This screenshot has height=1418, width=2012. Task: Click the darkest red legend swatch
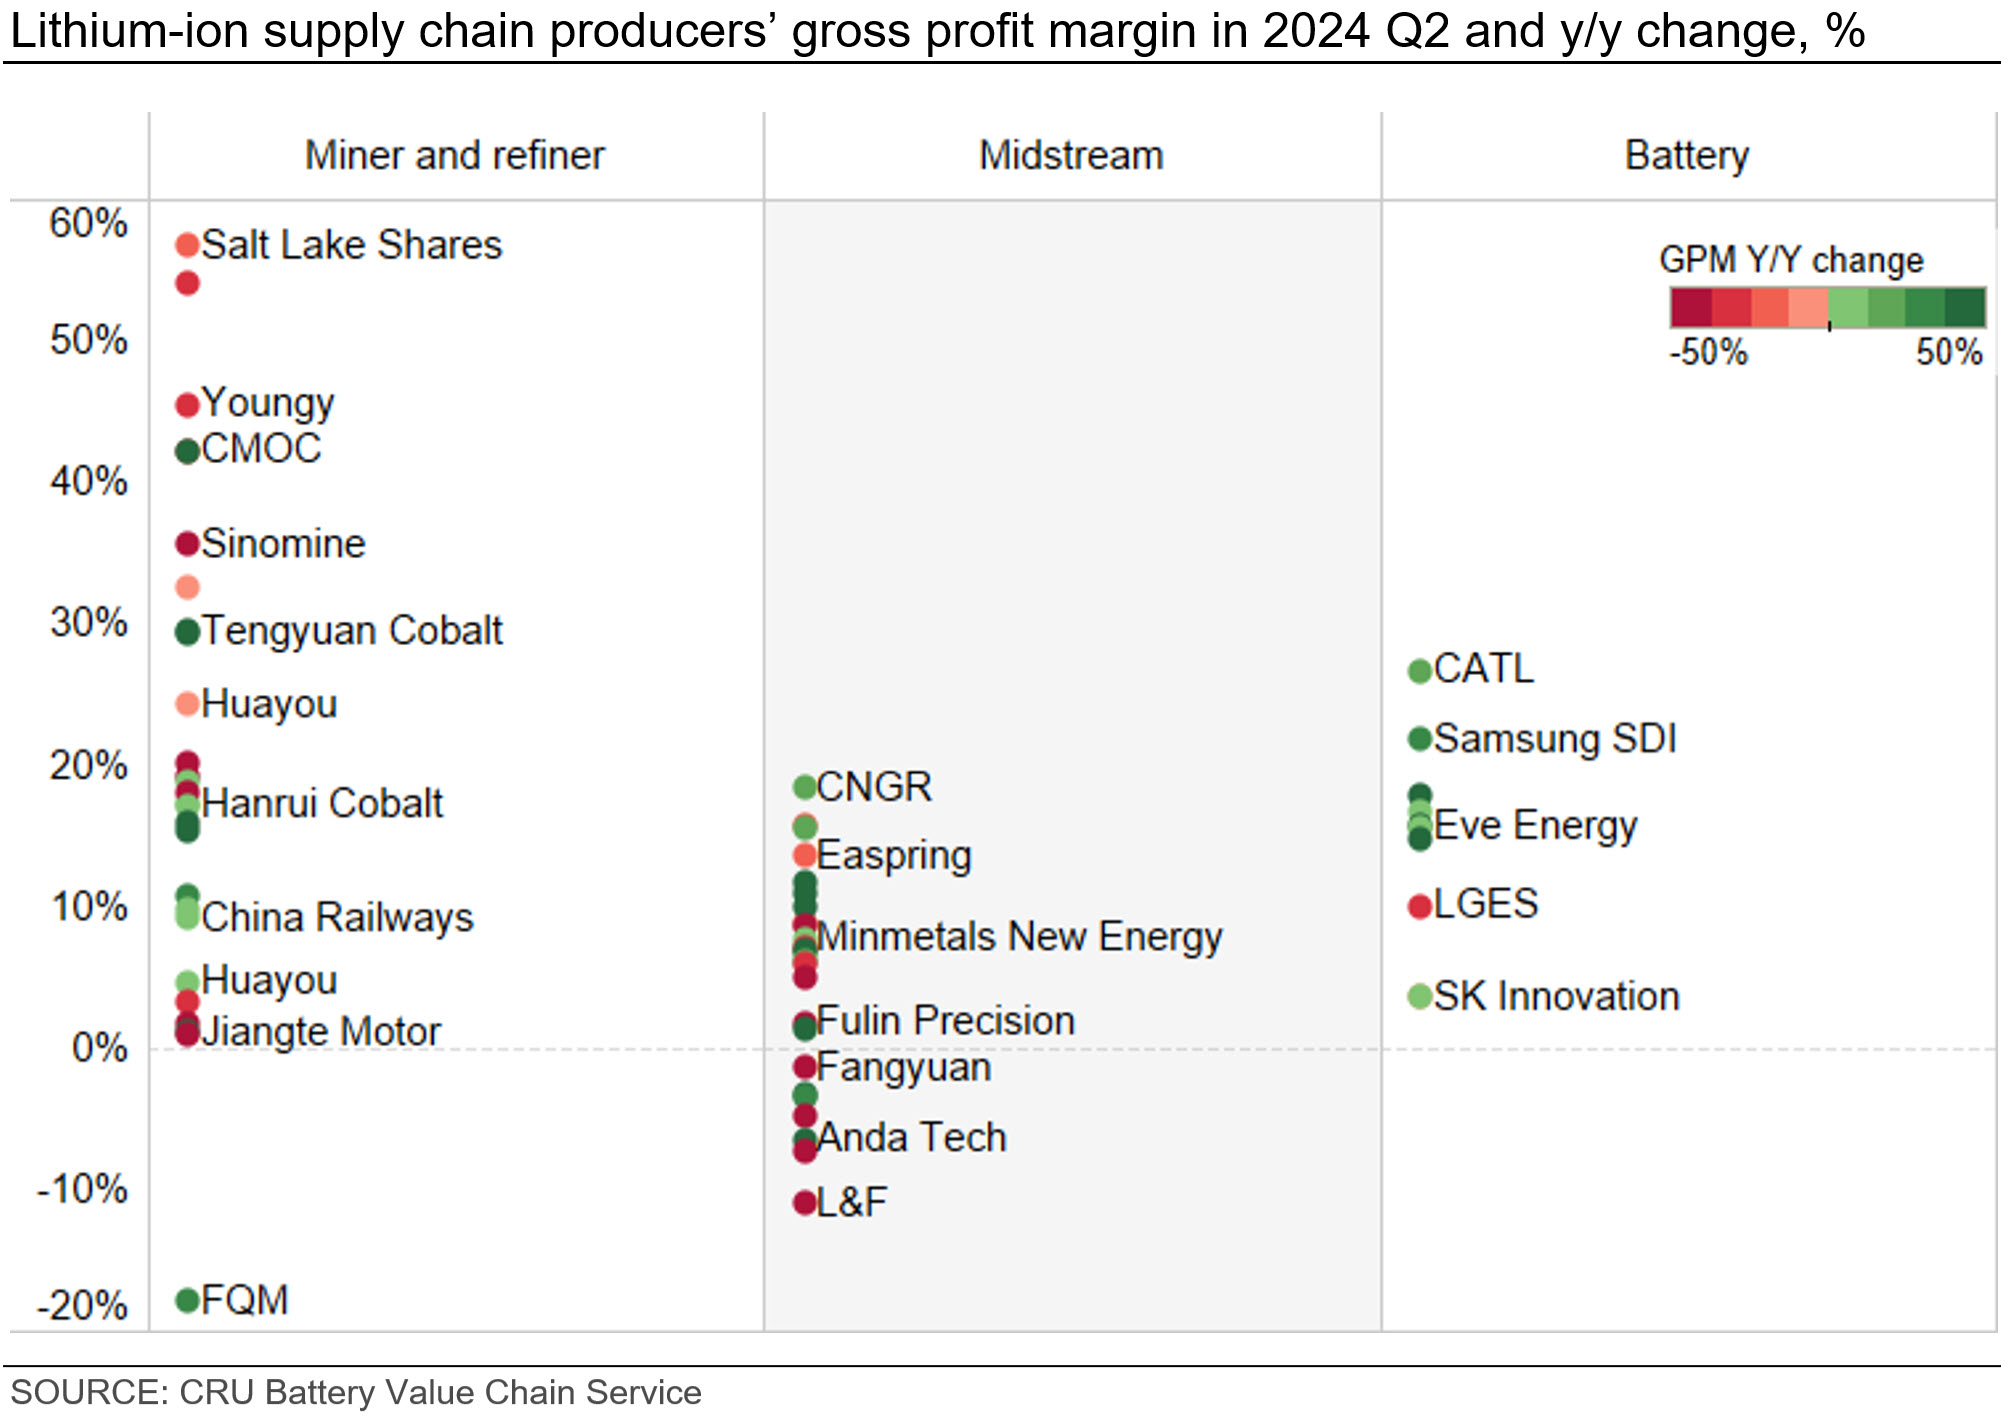tap(1690, 308)
